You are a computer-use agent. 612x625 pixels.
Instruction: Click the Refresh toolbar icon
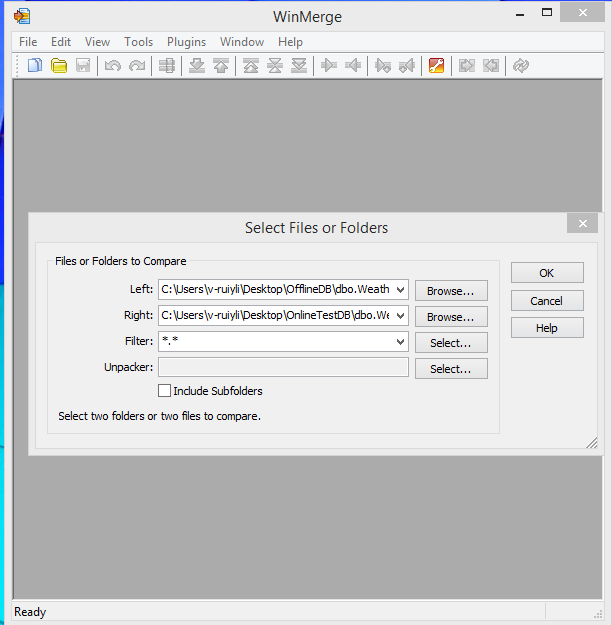pyautogui.click(x=520, y=66)
